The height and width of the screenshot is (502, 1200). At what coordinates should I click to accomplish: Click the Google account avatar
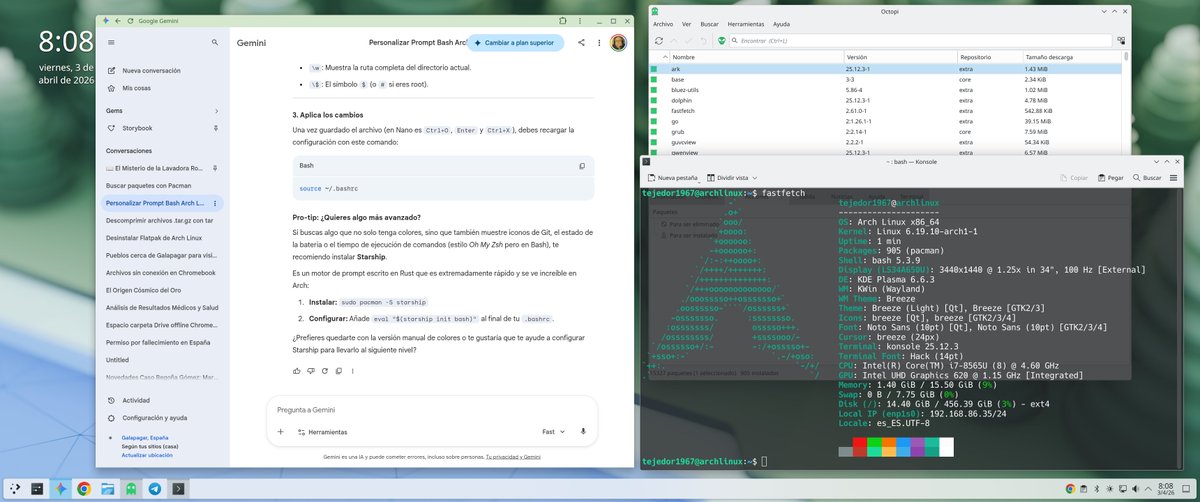[619, 43]
